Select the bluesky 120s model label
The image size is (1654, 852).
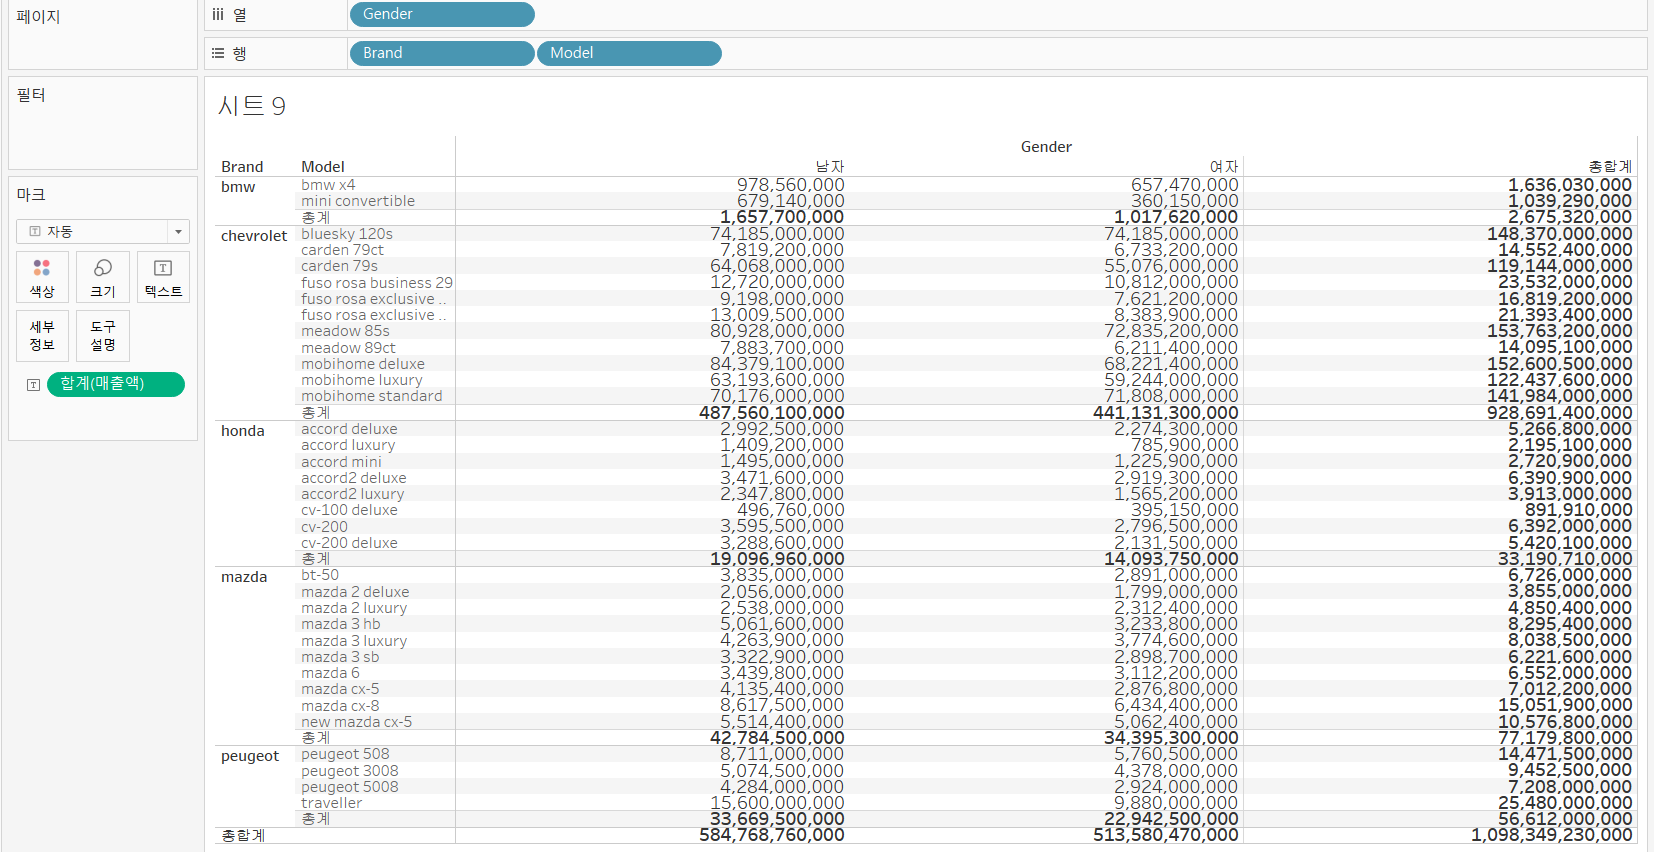click(x=347, y=234)
